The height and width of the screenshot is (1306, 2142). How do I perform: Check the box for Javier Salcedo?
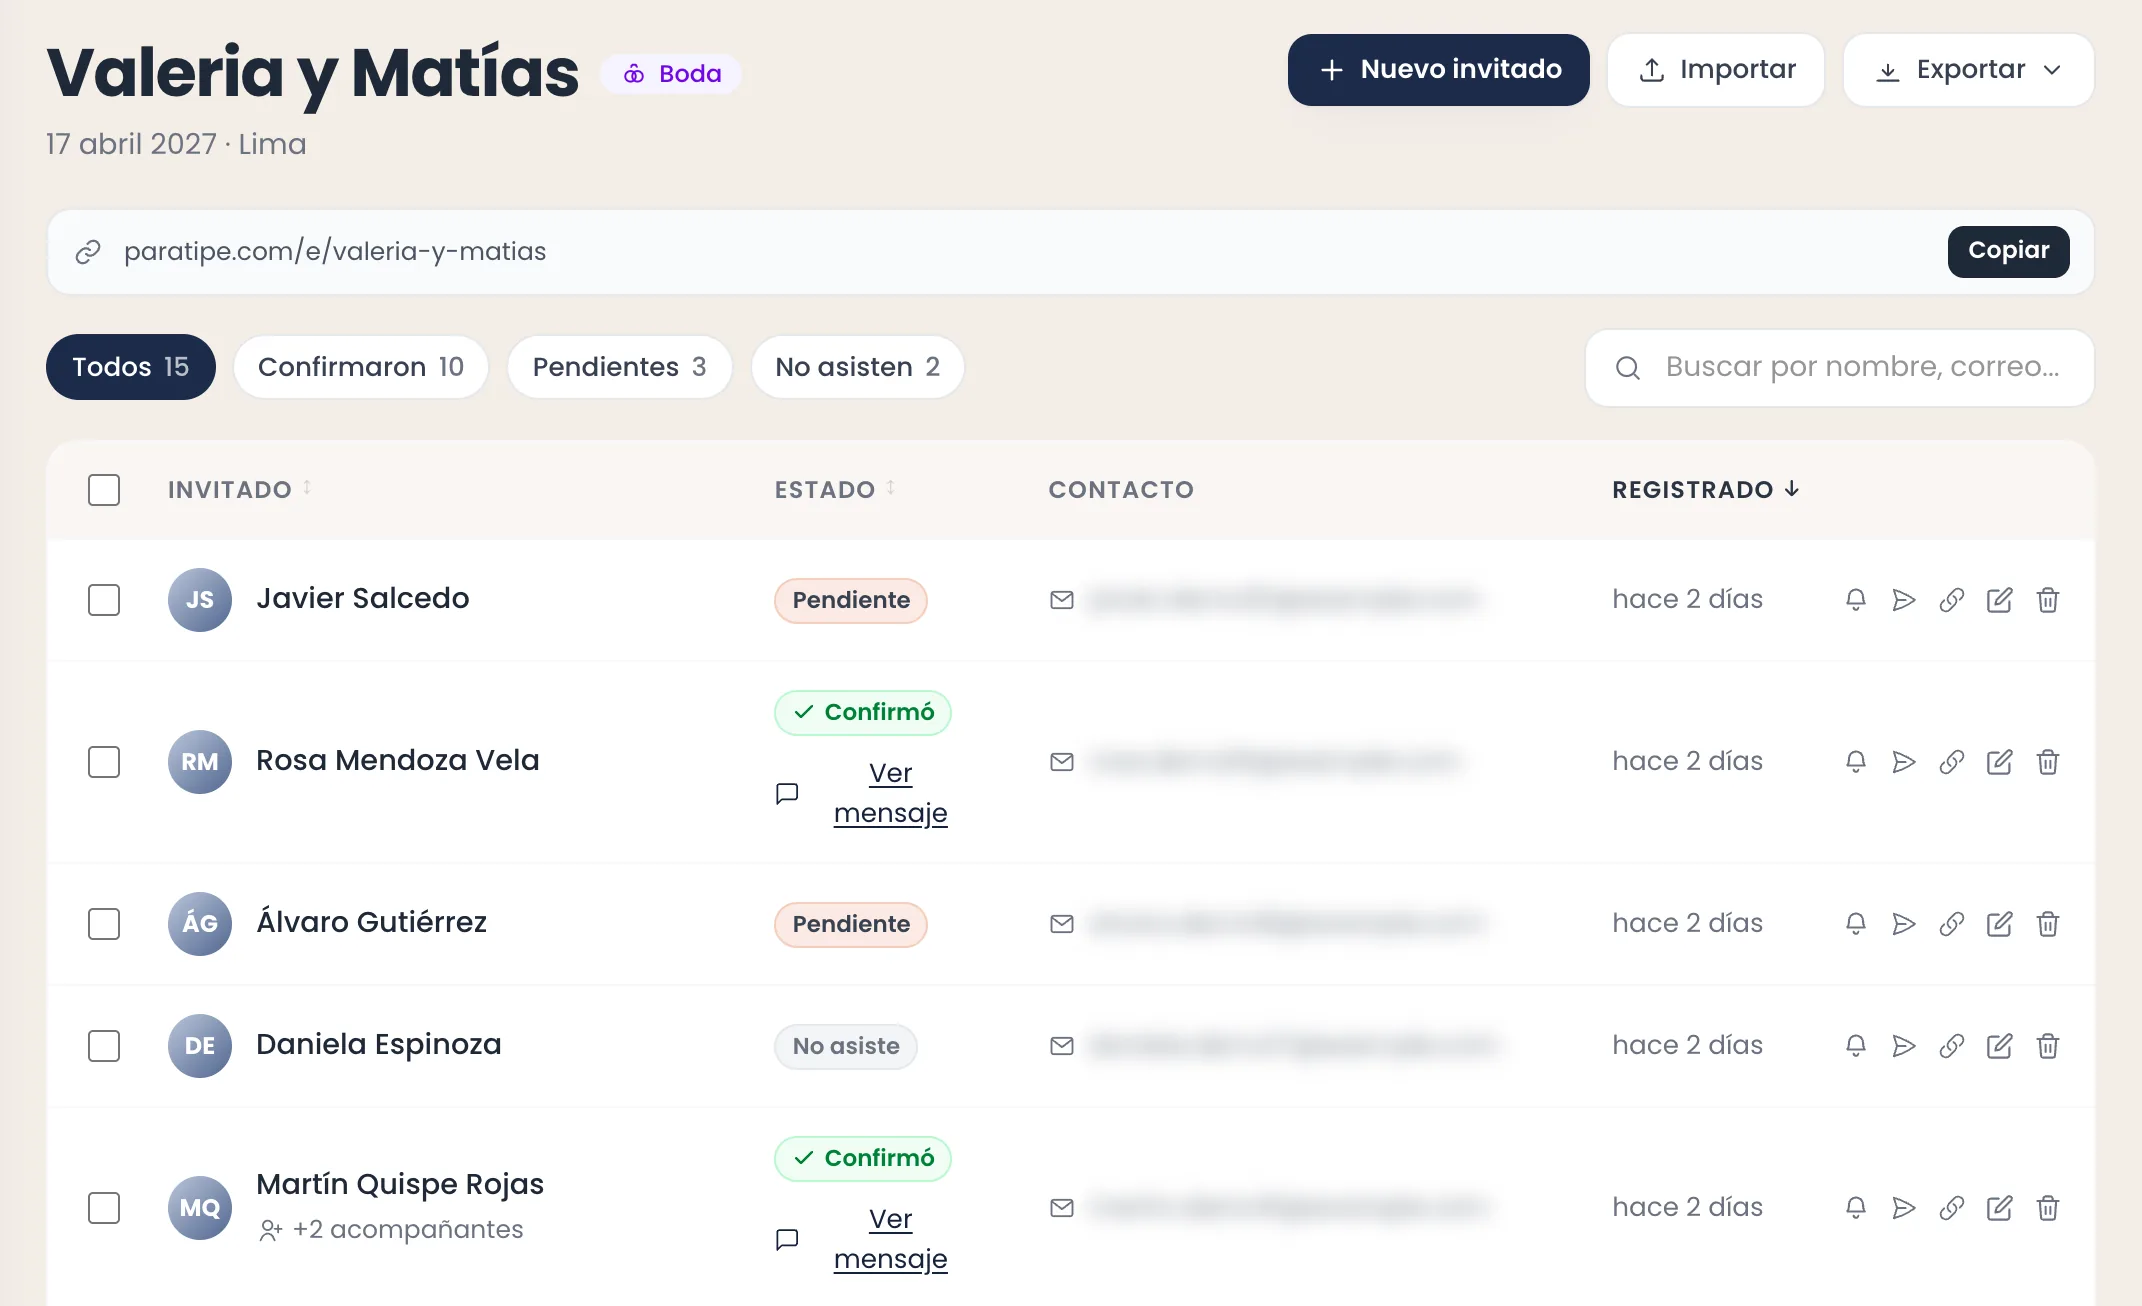pyautogui.click(x=104, y=600)
